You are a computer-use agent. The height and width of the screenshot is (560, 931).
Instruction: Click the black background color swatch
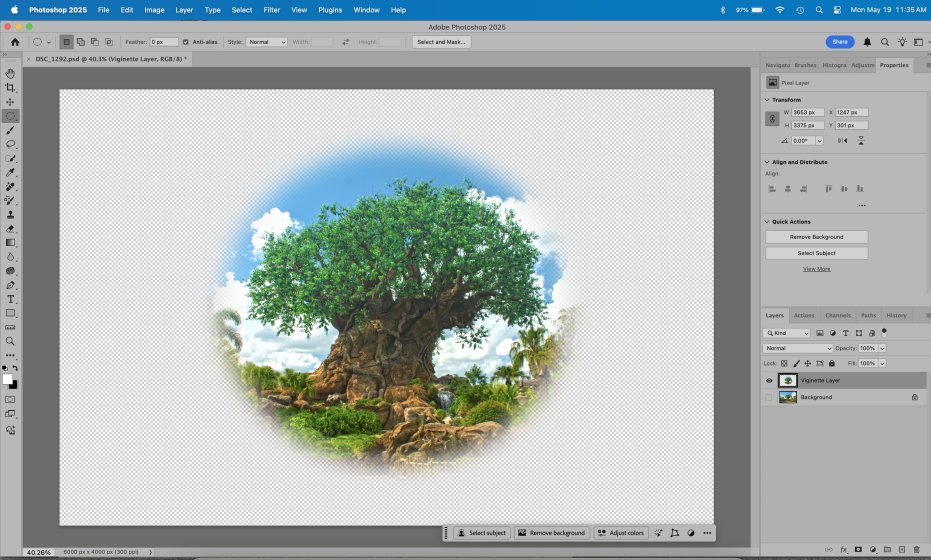coord(14,386)
